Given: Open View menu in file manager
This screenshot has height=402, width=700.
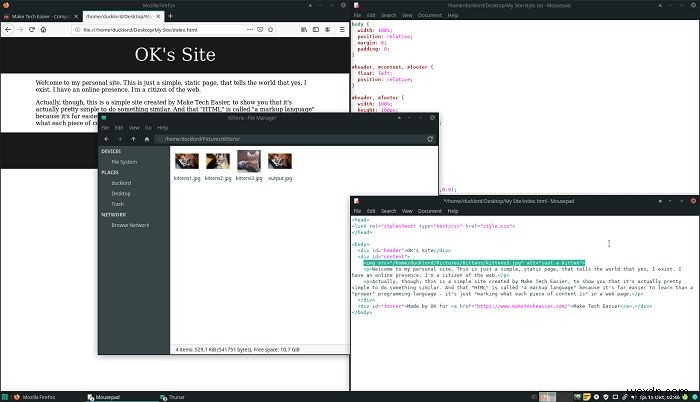Looking at the screenshot, I should (x=134, y=128).
